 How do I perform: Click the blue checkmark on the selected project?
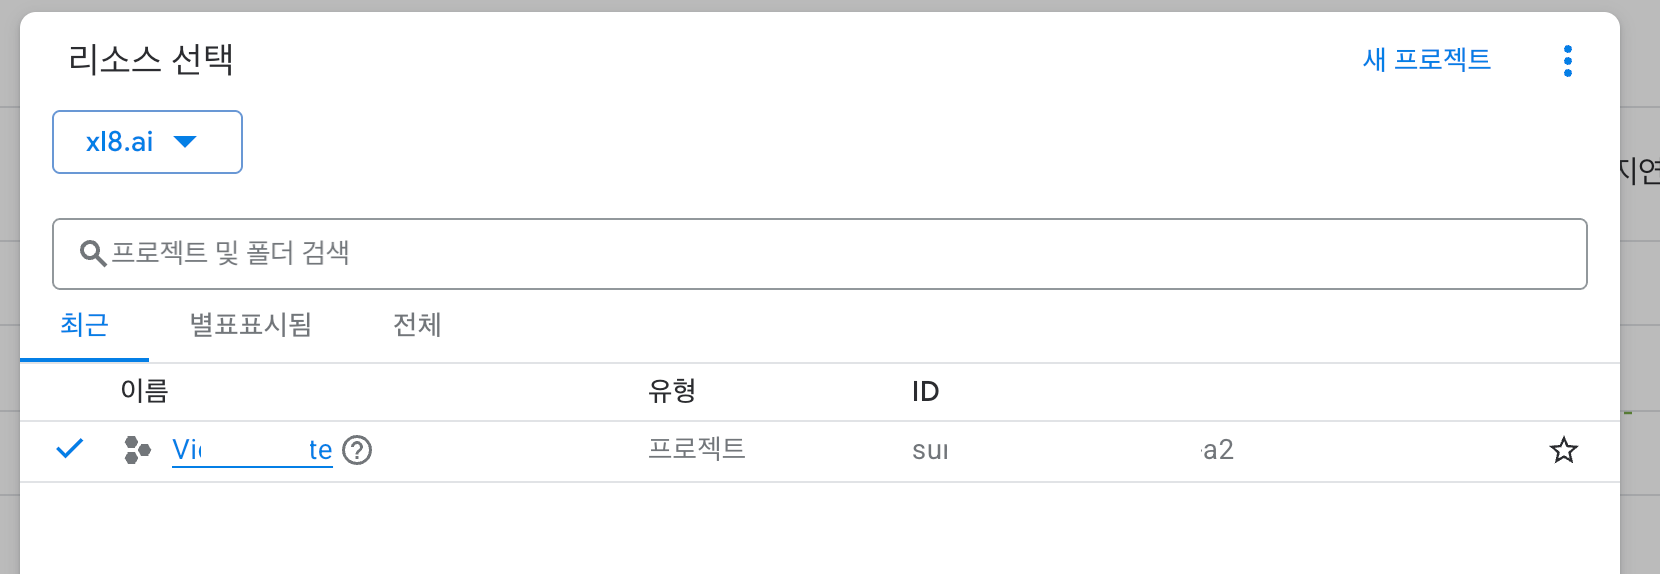point(69,449)
